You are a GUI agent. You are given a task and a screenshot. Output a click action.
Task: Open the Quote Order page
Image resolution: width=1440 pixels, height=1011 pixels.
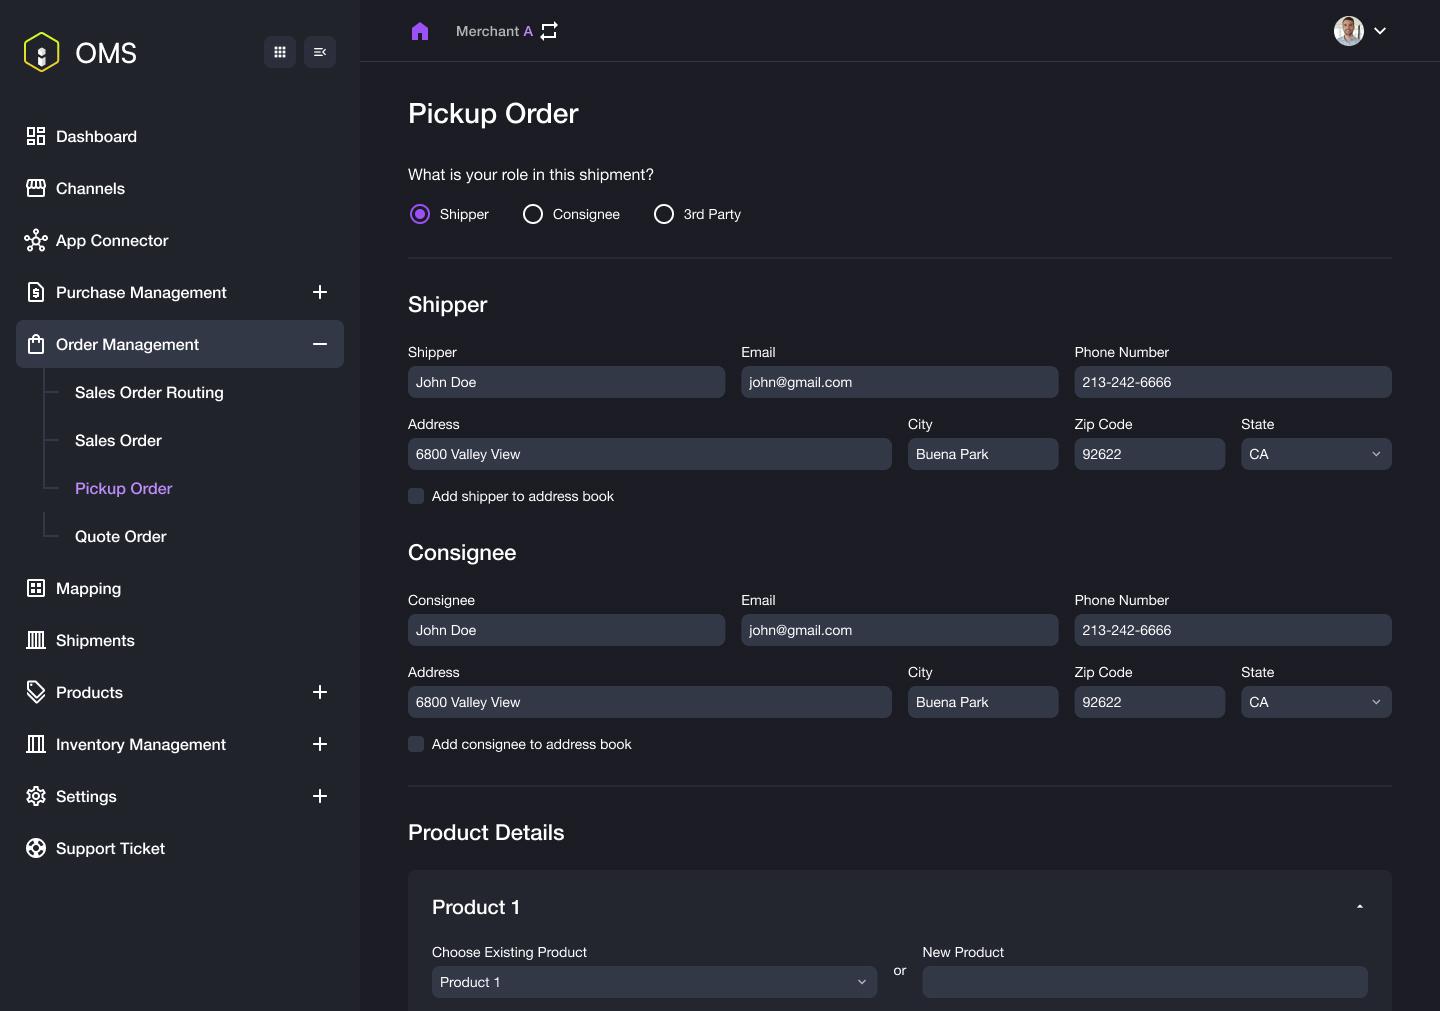121,536
